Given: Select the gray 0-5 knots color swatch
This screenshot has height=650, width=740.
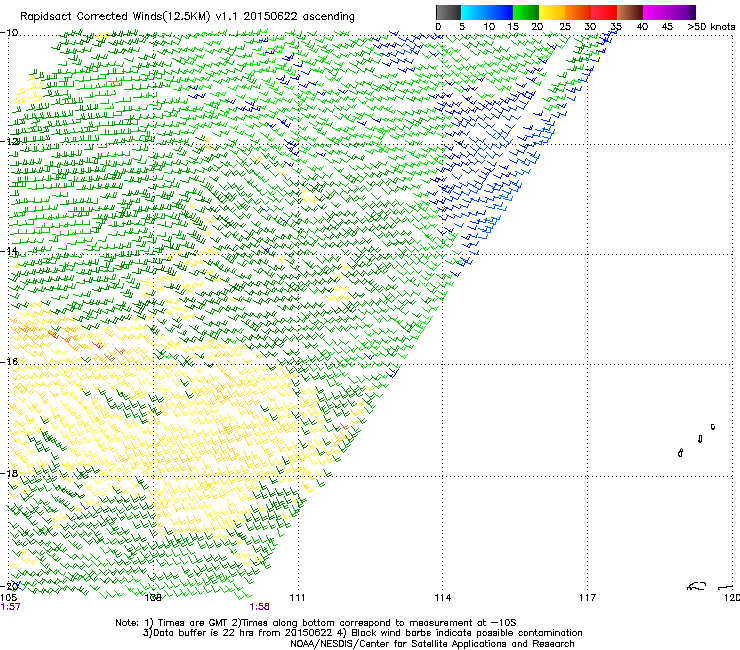Looking at the screenshot, I should [x=449, y=12].
